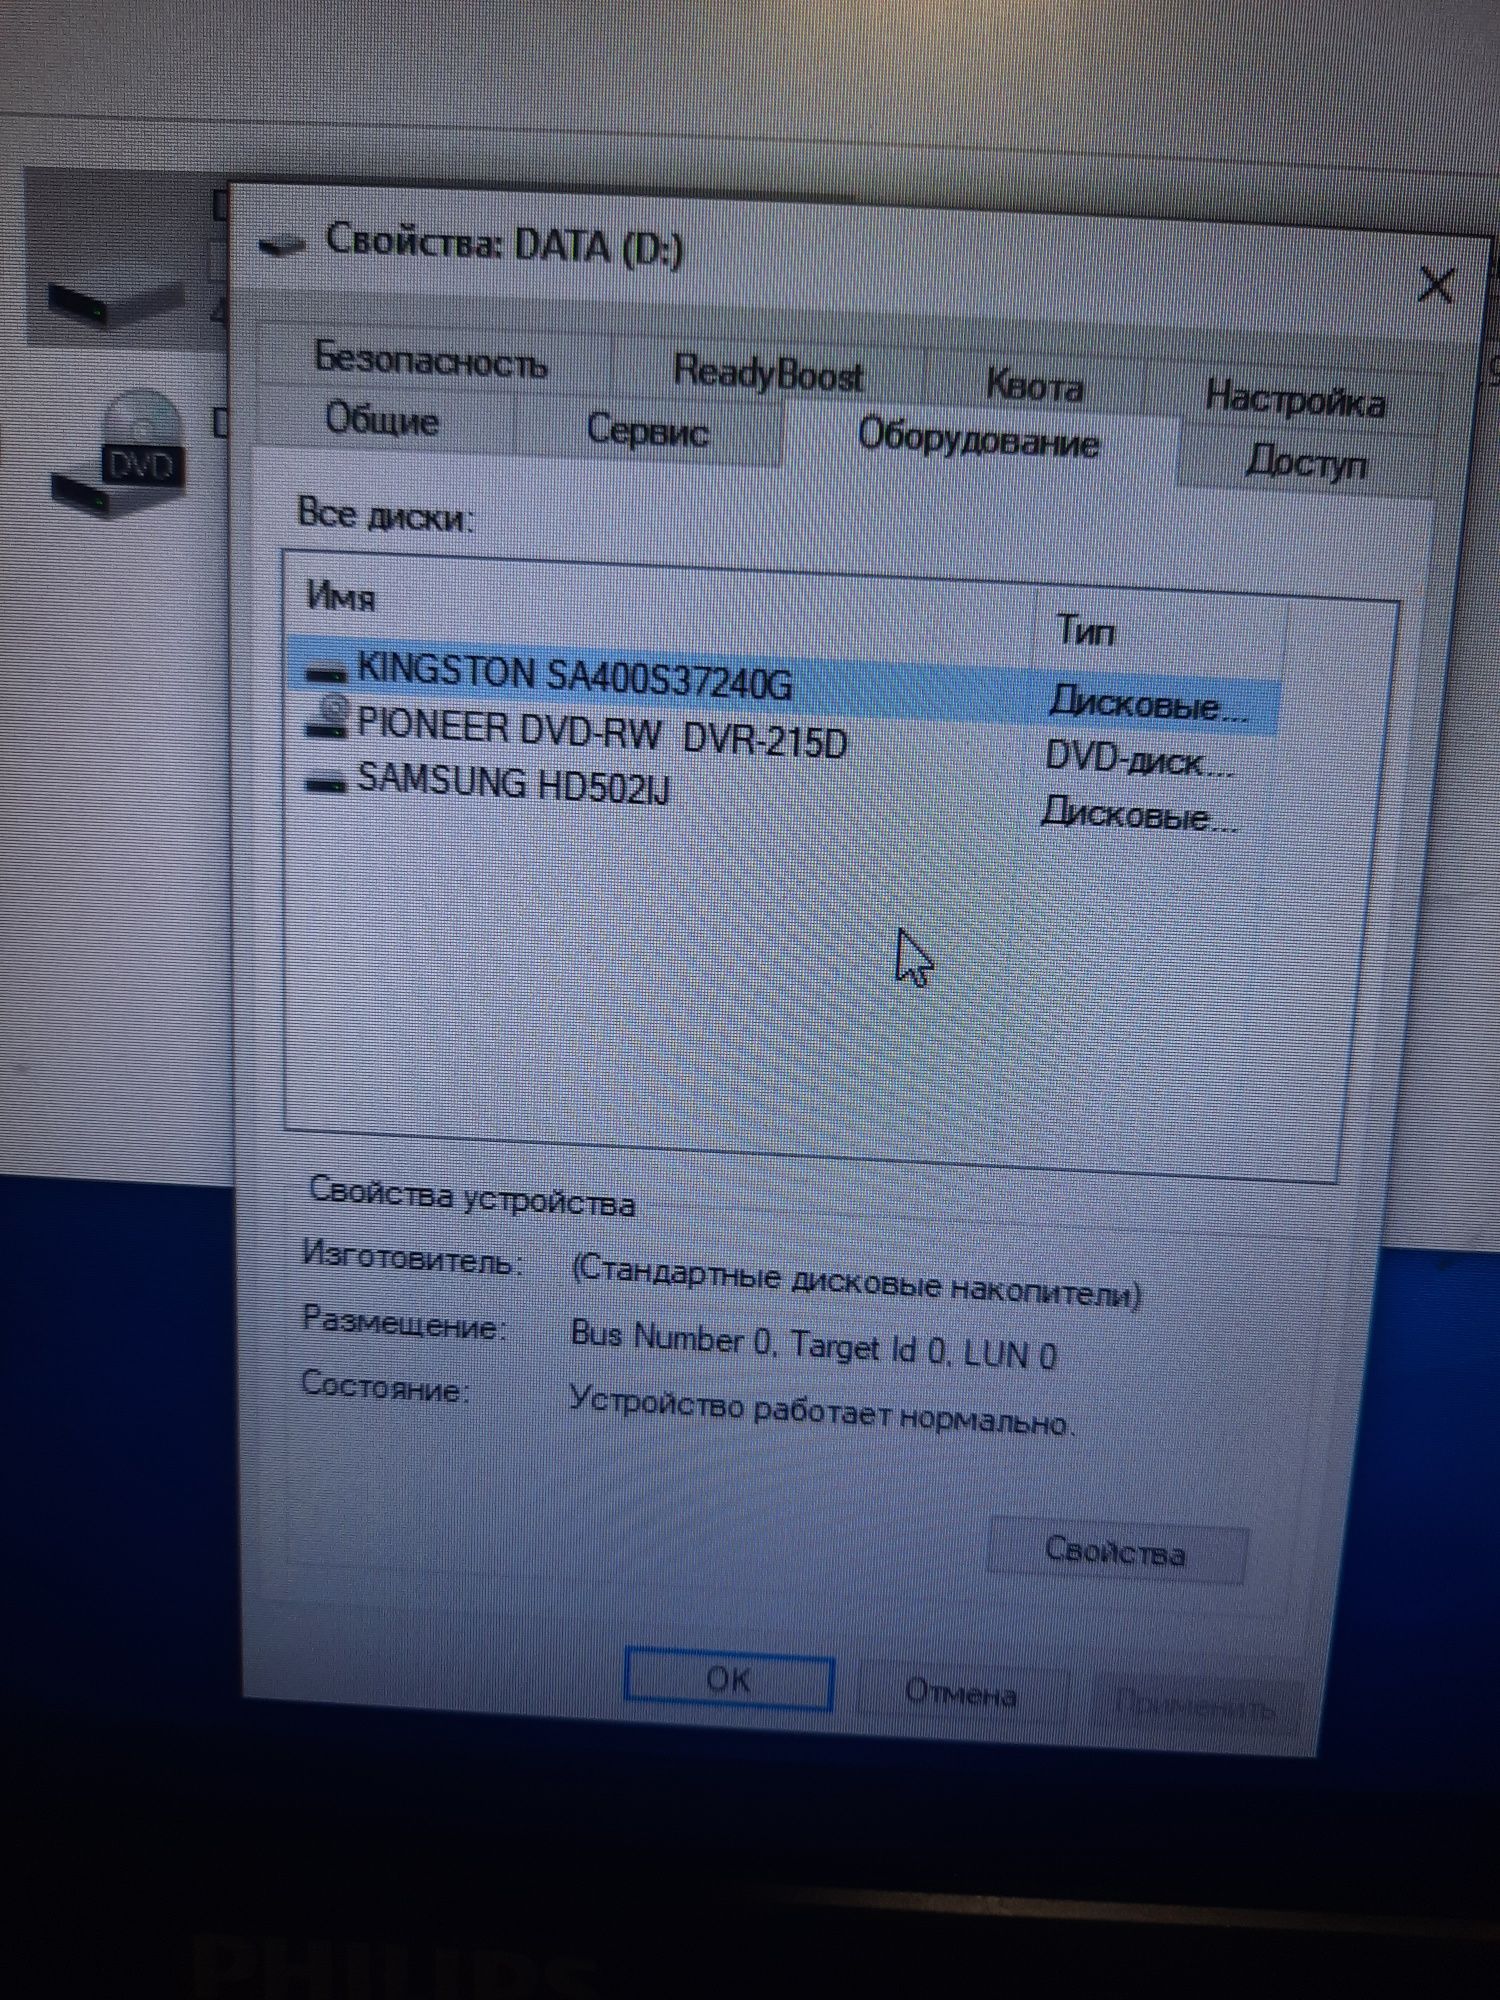Click the PIONEER DVD drive icon

(326, 721)
